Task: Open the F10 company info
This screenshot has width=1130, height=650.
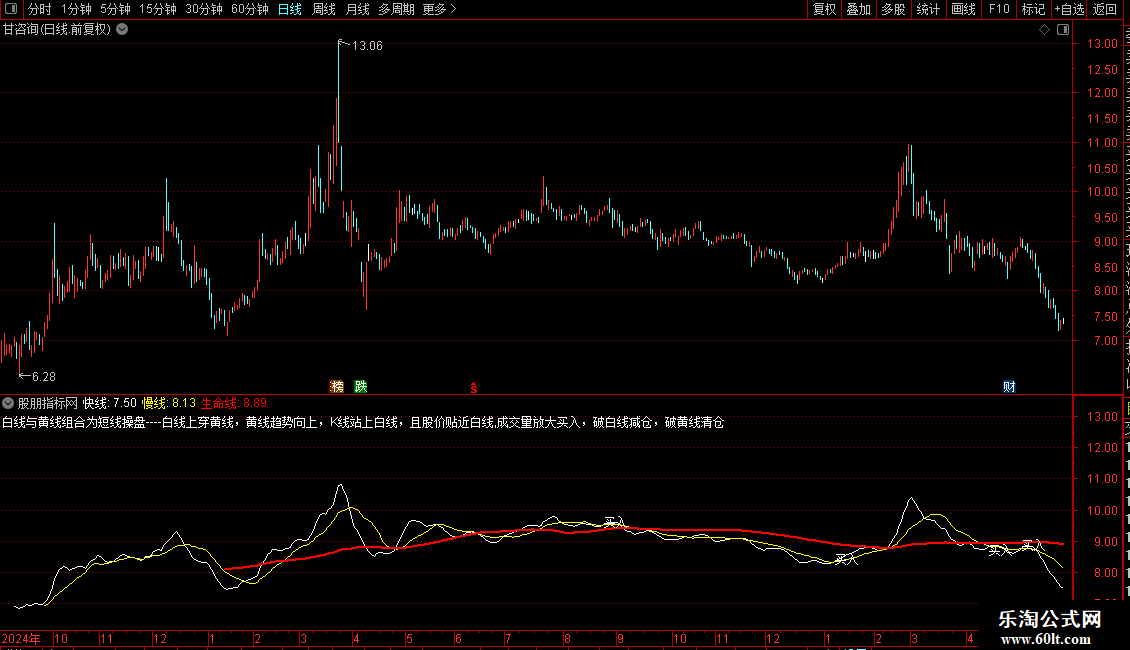Action: [999, 9]
